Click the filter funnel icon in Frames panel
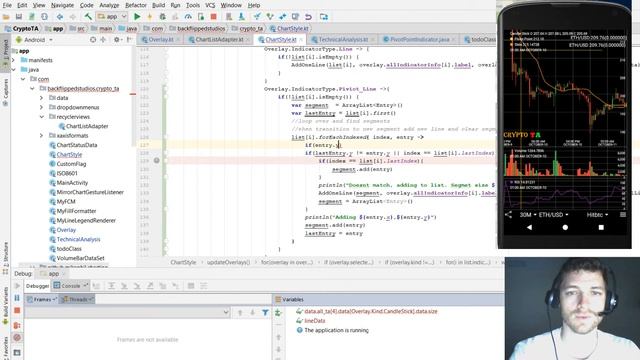 click(265, 313)
